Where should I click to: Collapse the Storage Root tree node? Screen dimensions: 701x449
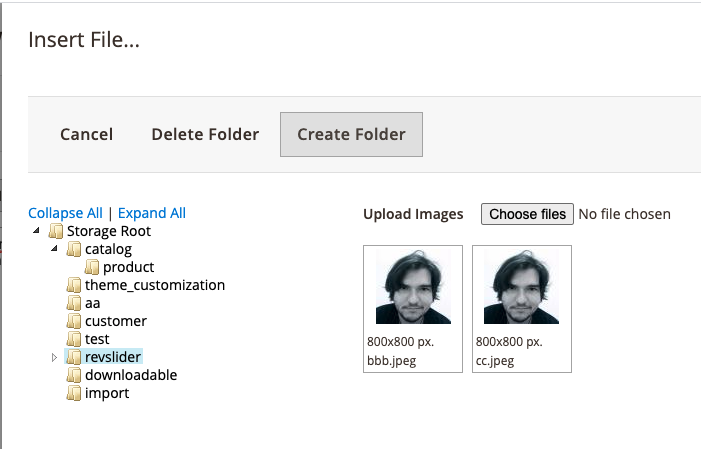[x=37, y=231]
